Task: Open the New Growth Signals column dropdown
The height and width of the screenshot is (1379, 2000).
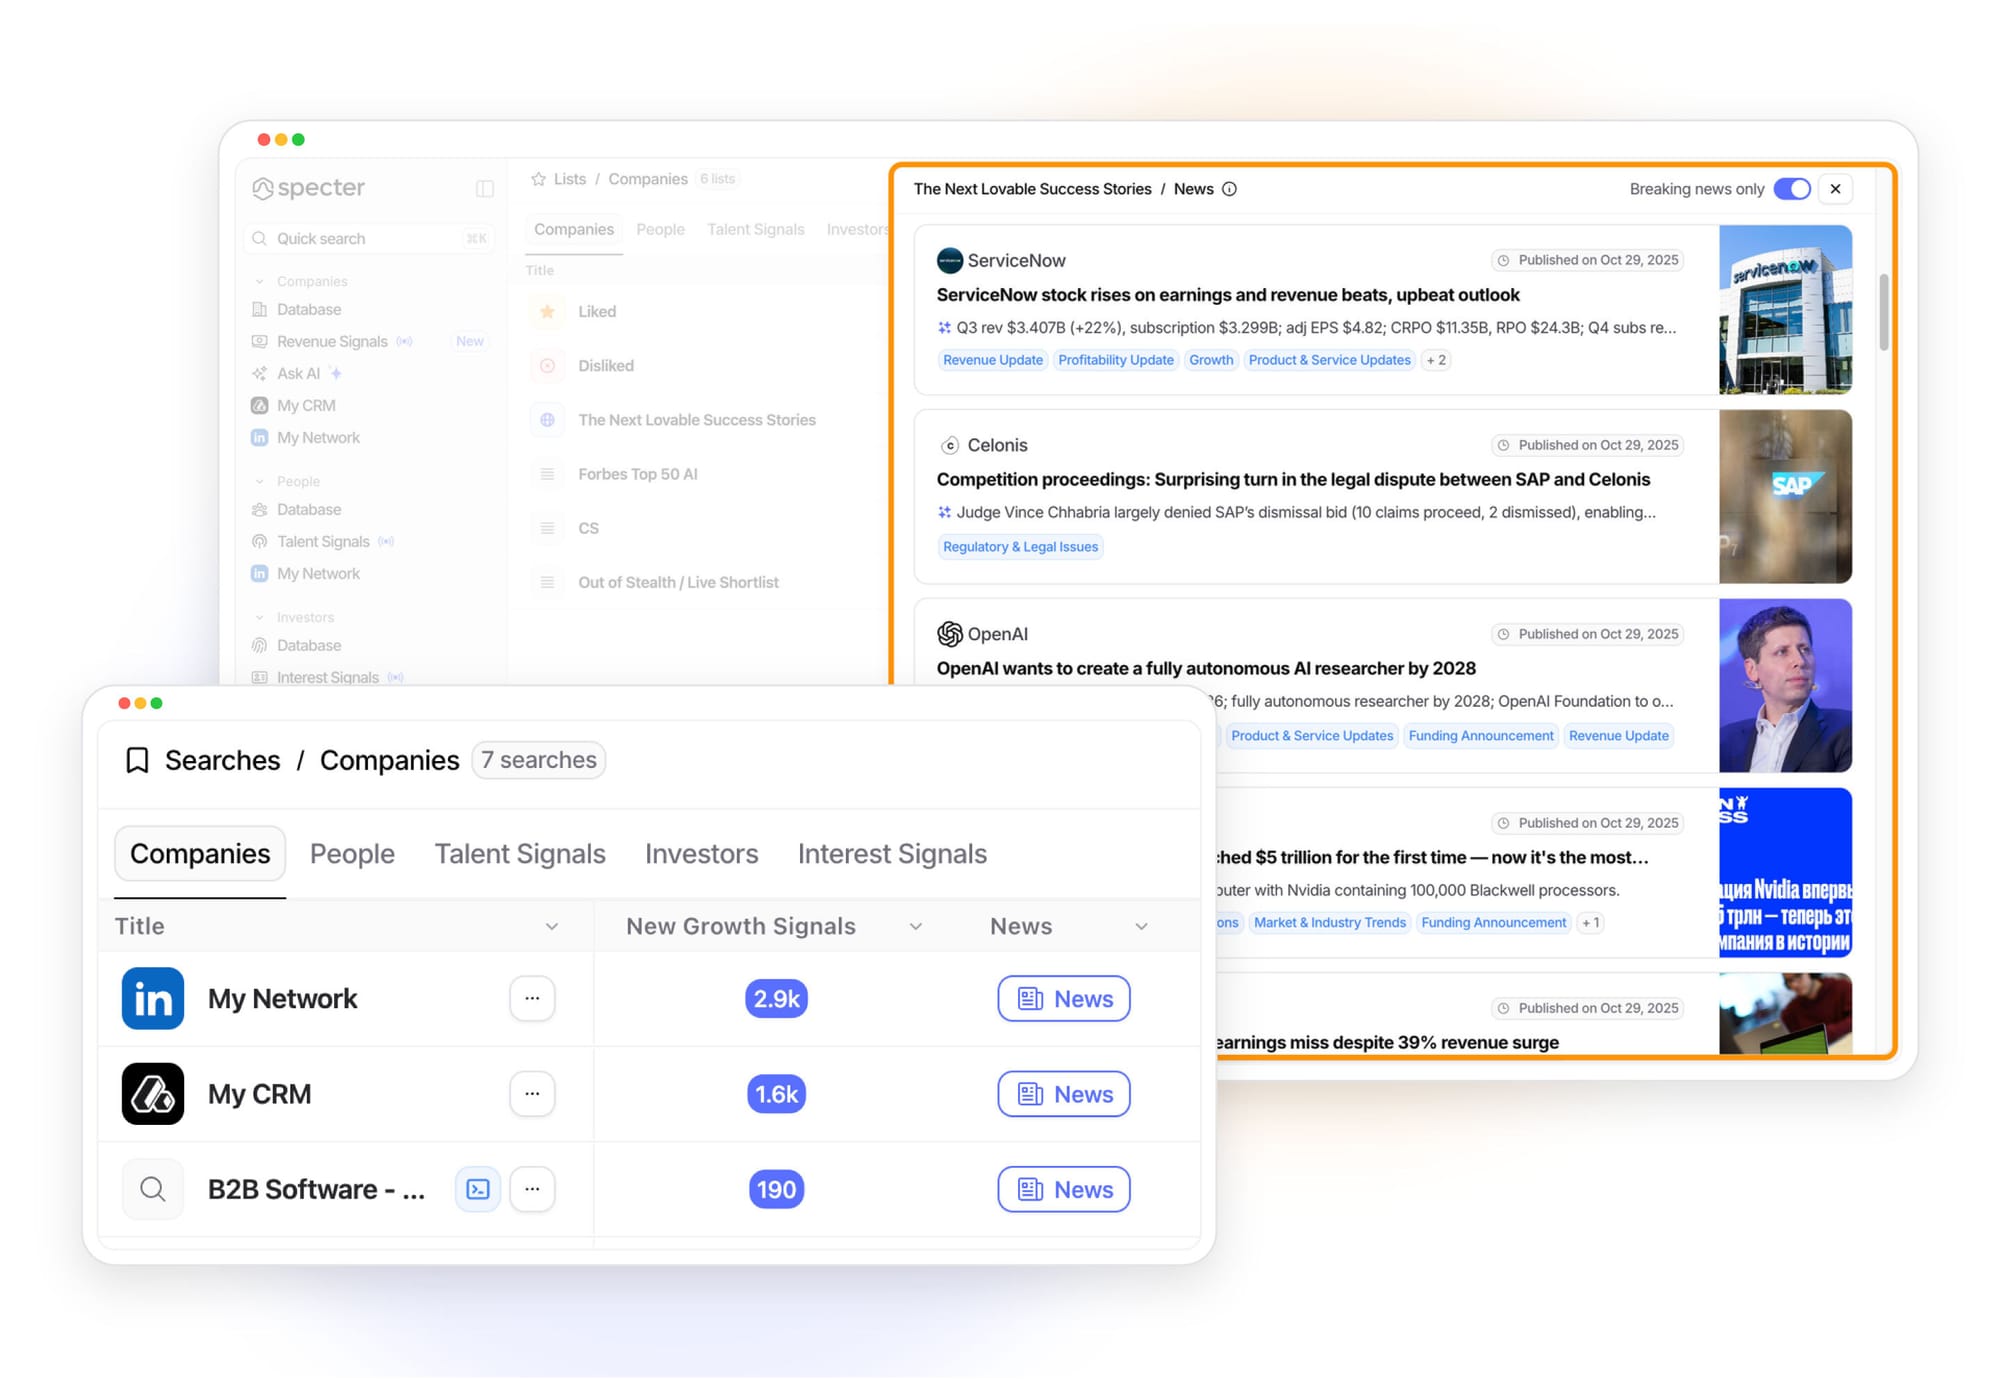Action: 915,927
